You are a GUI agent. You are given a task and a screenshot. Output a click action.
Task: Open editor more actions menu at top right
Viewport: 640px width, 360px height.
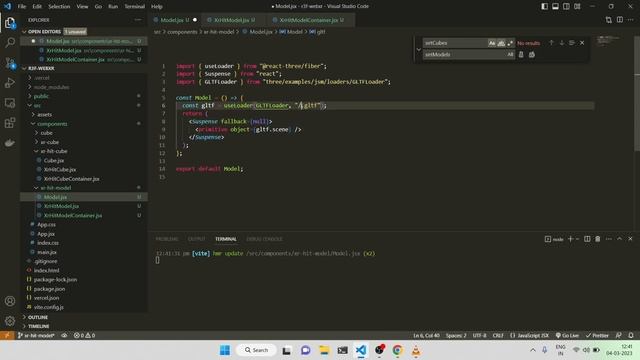[x=631, y=20]
